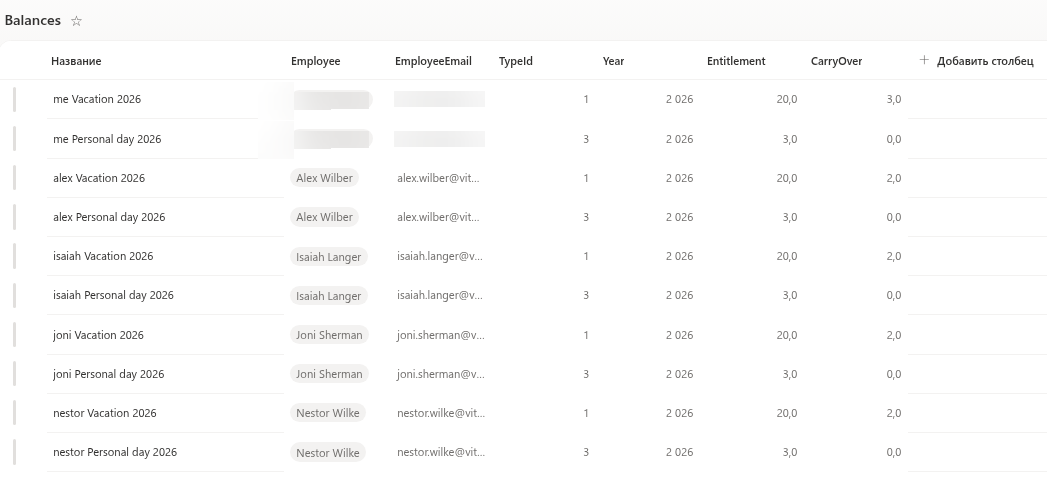Screen dimensions: 1047x480
Task: Select email cell in alex Vacation 2026 row
Action: (x=439, y=178)
